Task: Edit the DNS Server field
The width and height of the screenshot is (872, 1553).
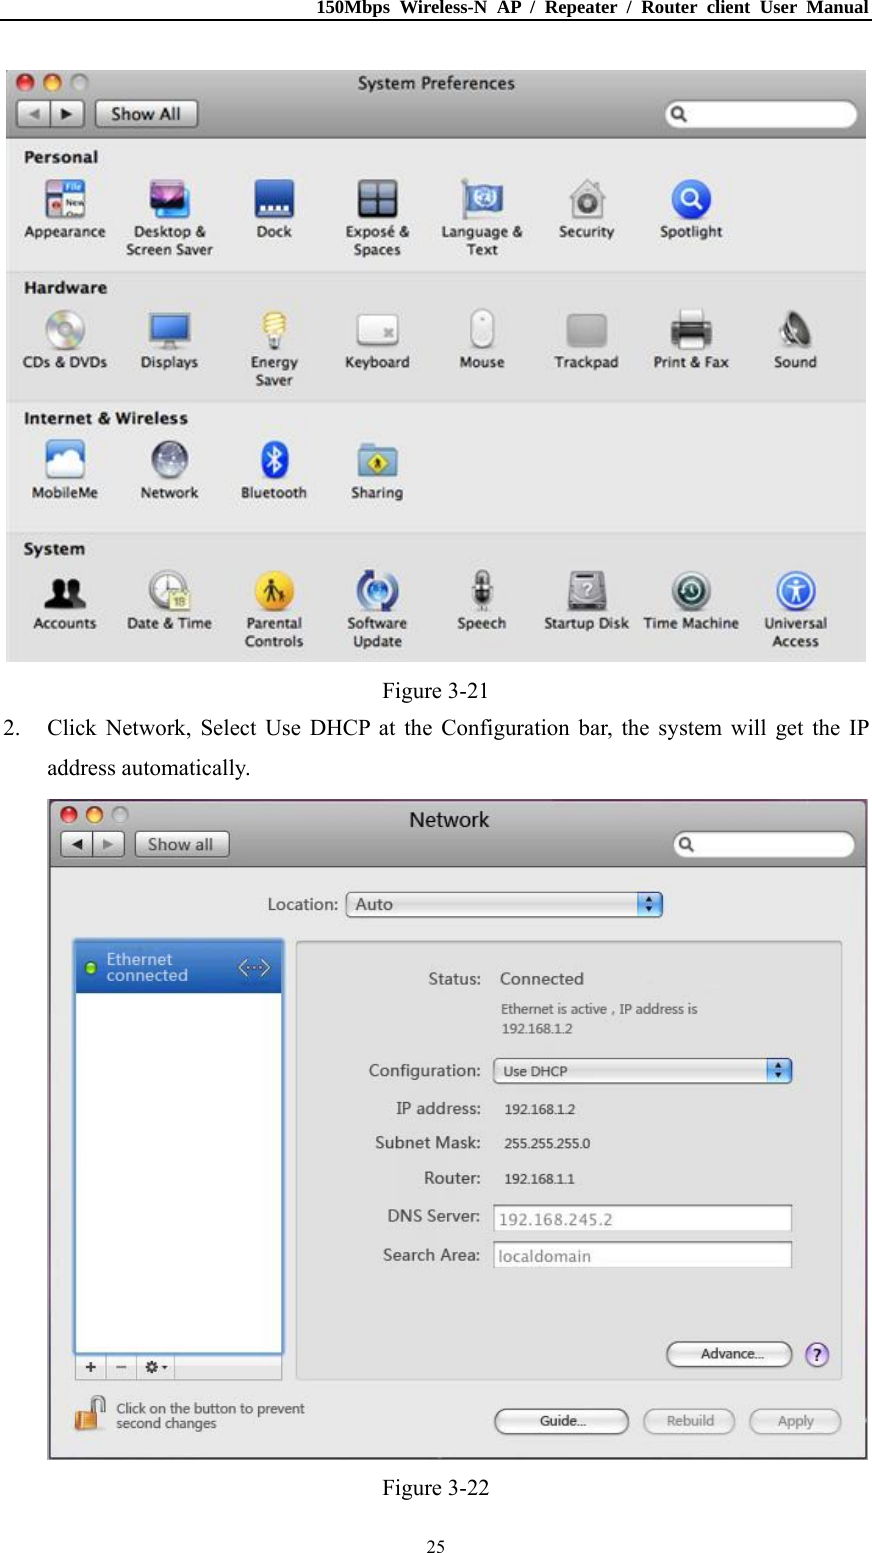Action: pos(641,1218)
